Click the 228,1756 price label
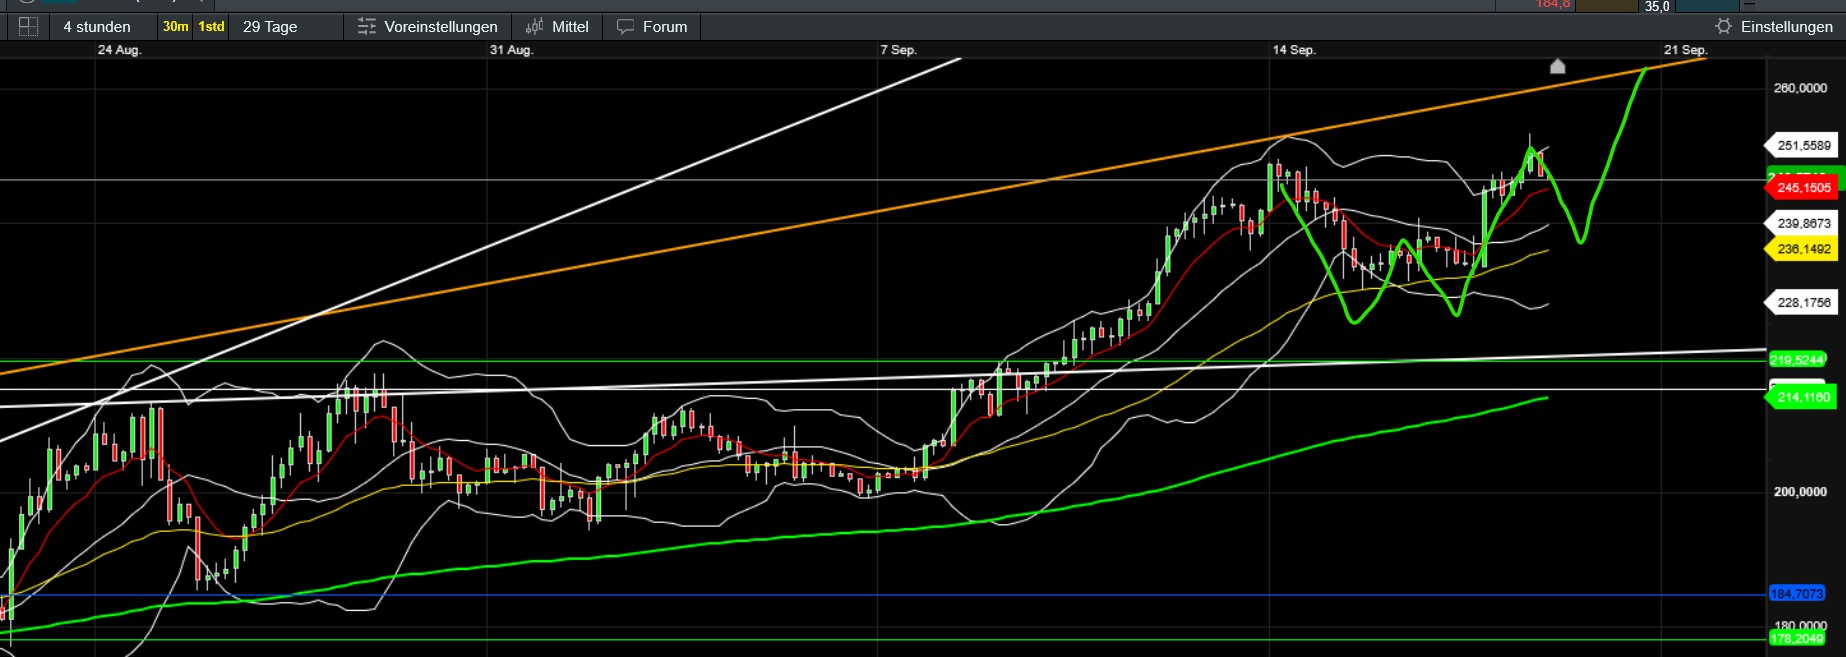The width and height of the screenshot is (1846, 657). point(1803,303)
